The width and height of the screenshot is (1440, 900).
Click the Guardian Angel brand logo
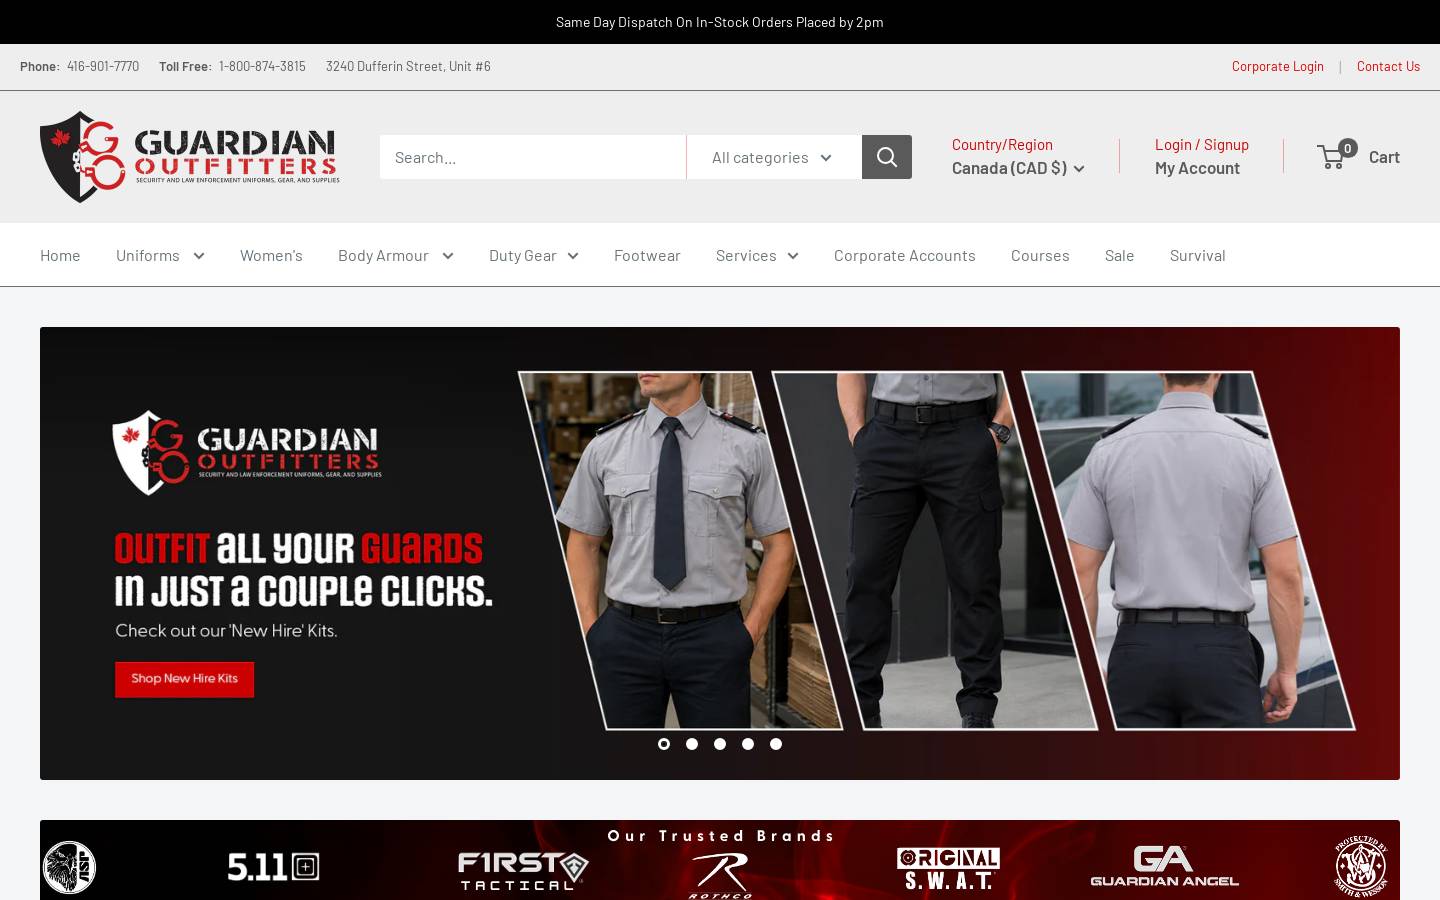(1164, 866)
